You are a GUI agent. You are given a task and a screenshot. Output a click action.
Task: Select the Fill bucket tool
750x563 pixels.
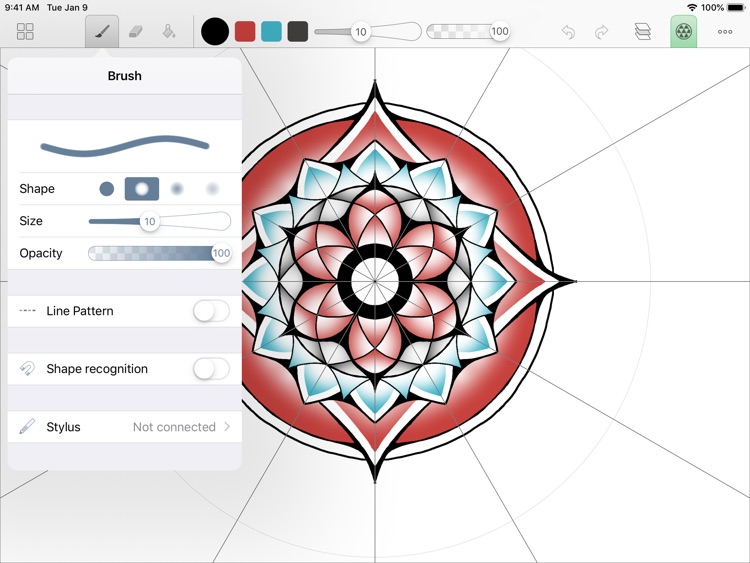pyautogui.click(x=169, y=32)
